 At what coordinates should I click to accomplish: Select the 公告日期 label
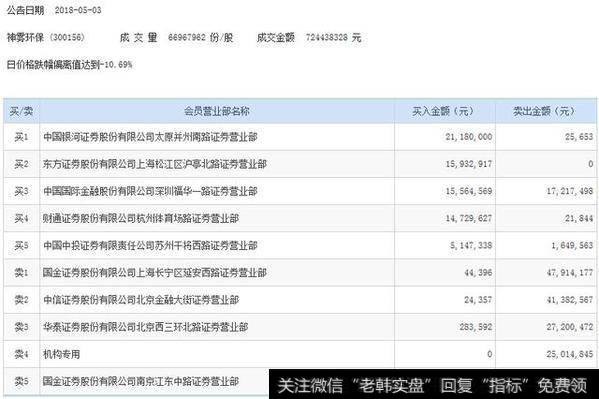25,10
